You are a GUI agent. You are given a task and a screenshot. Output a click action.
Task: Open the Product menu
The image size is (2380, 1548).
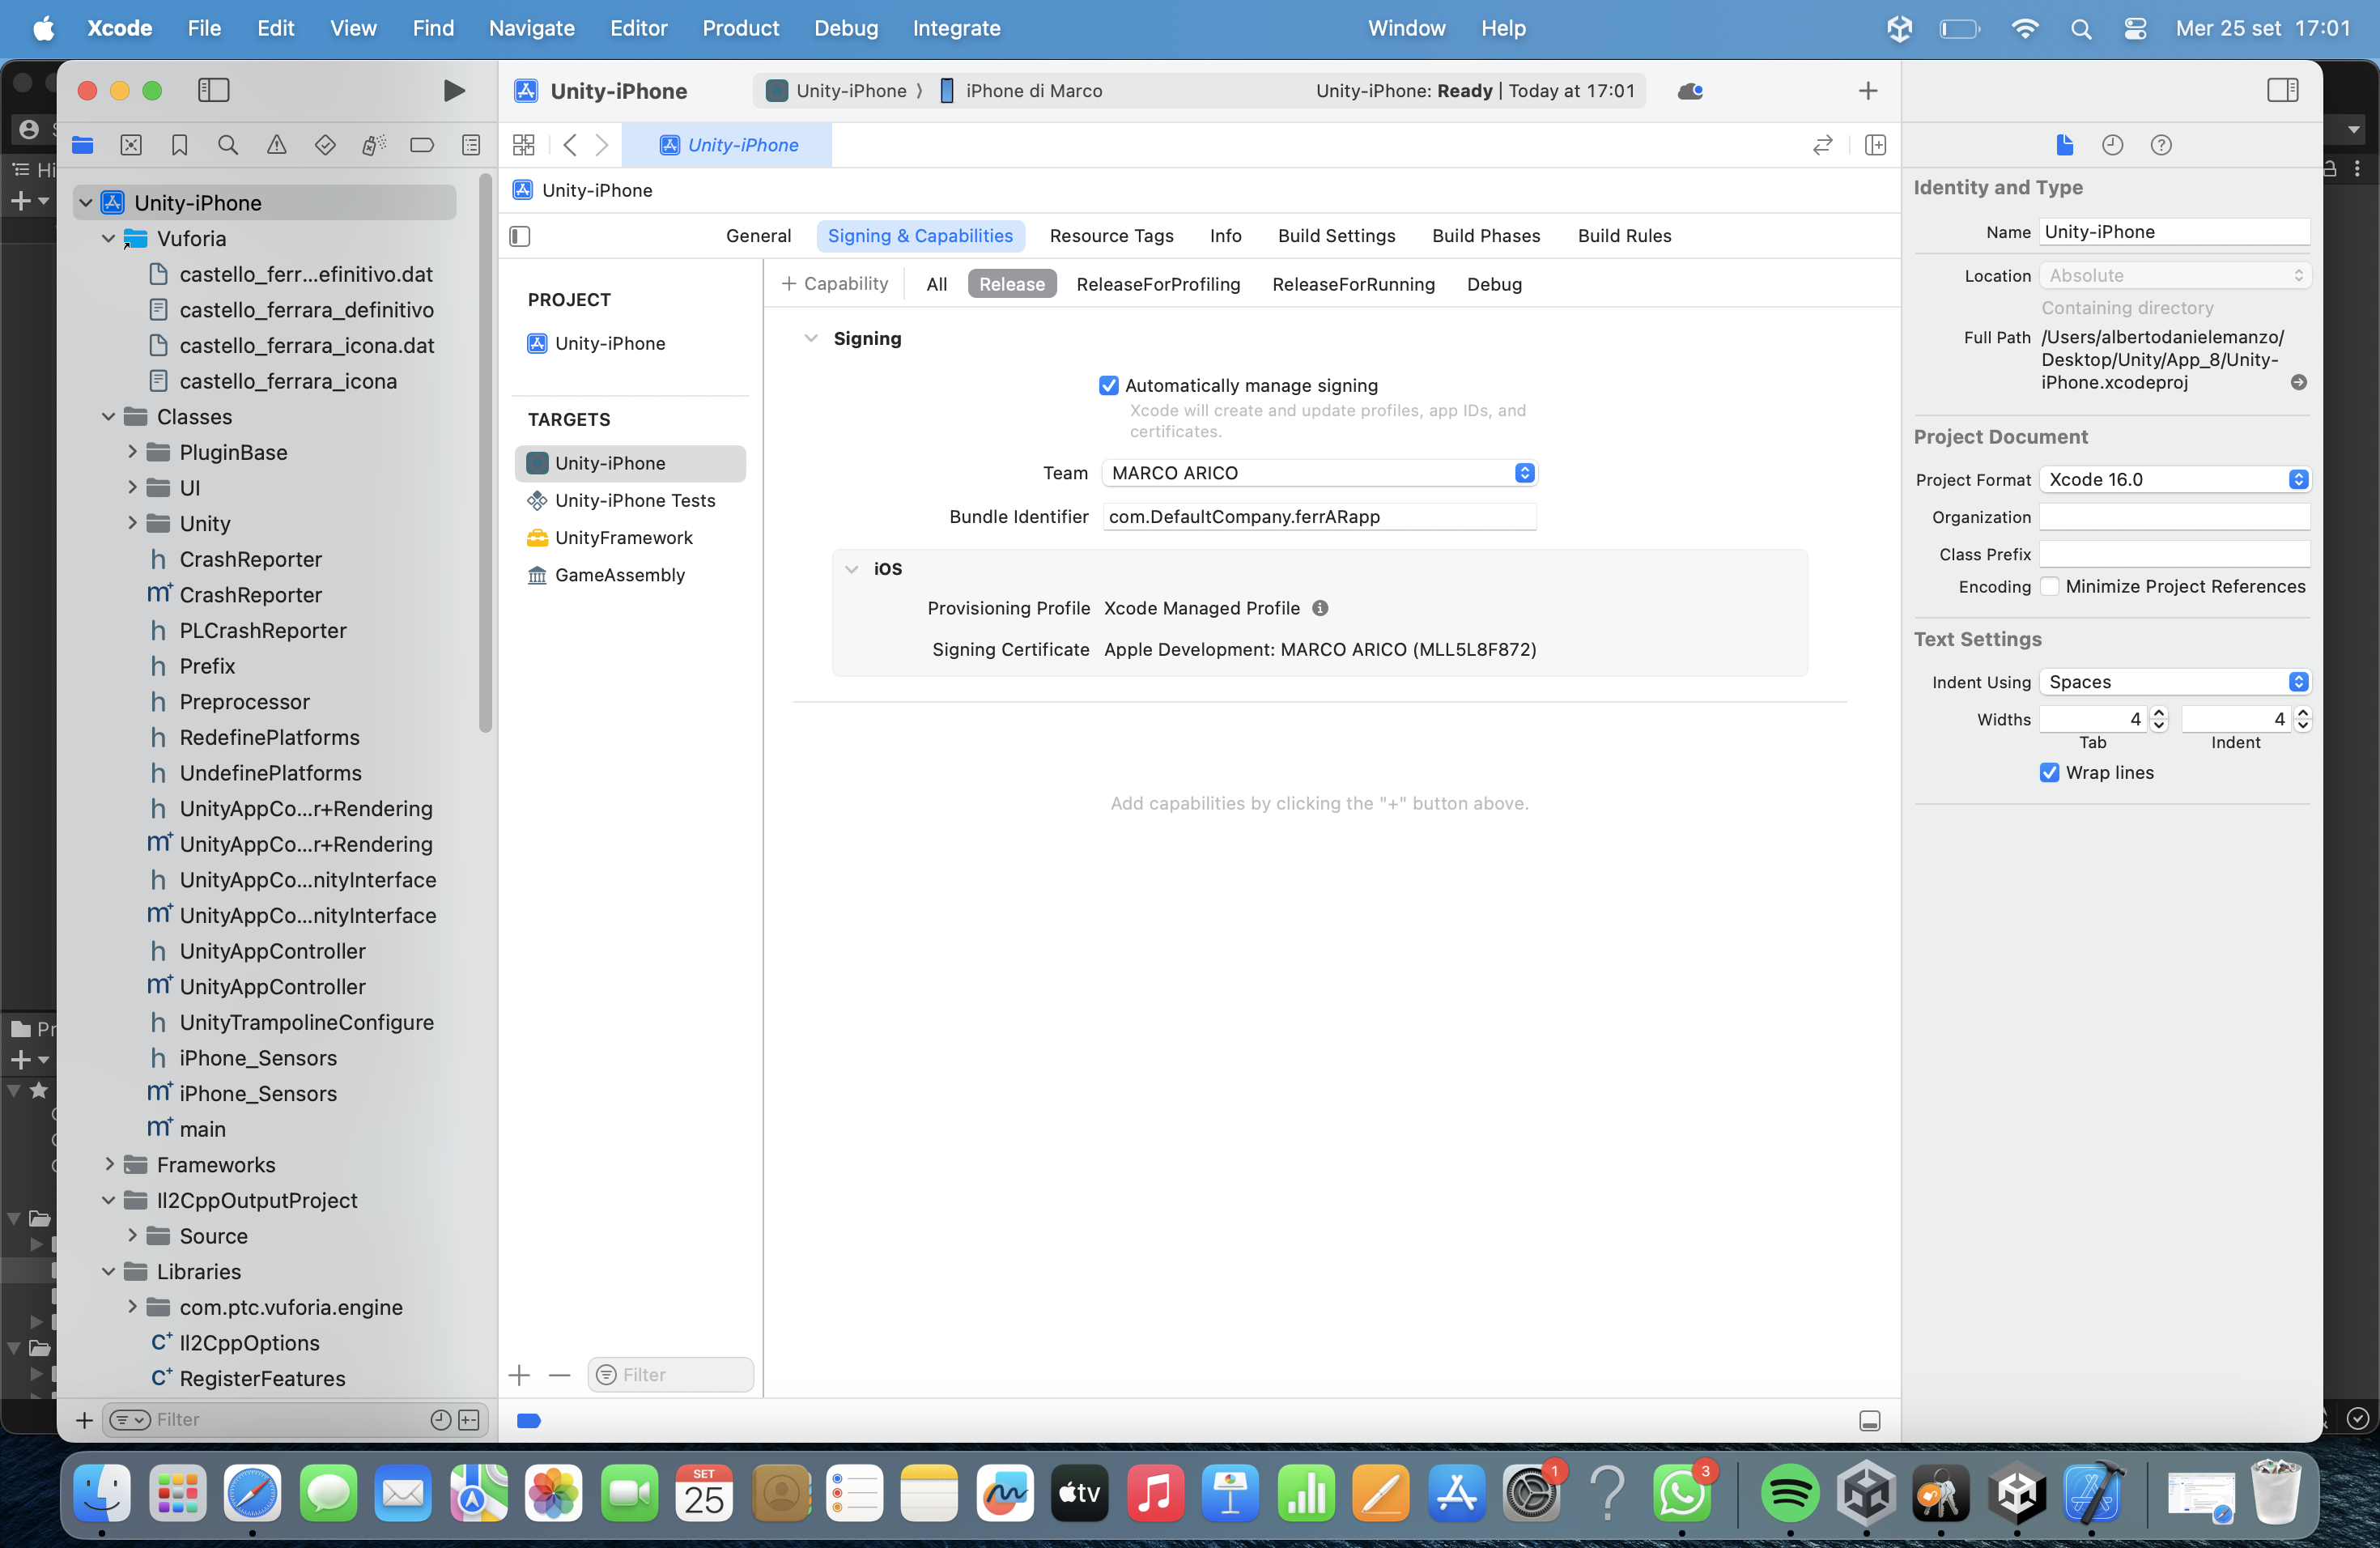coord(740,28)
